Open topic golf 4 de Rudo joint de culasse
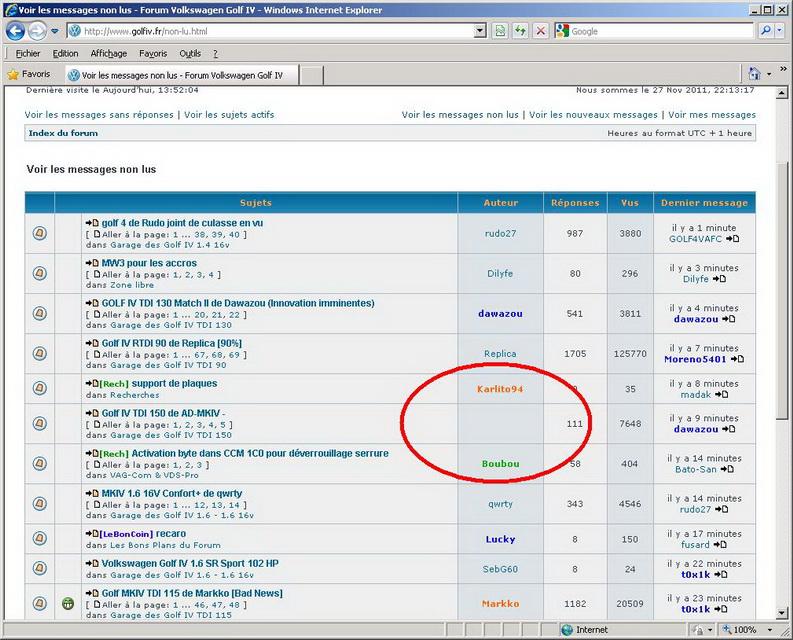The width and height of the screenshot is (793, 640). click(x=182, y=223)
